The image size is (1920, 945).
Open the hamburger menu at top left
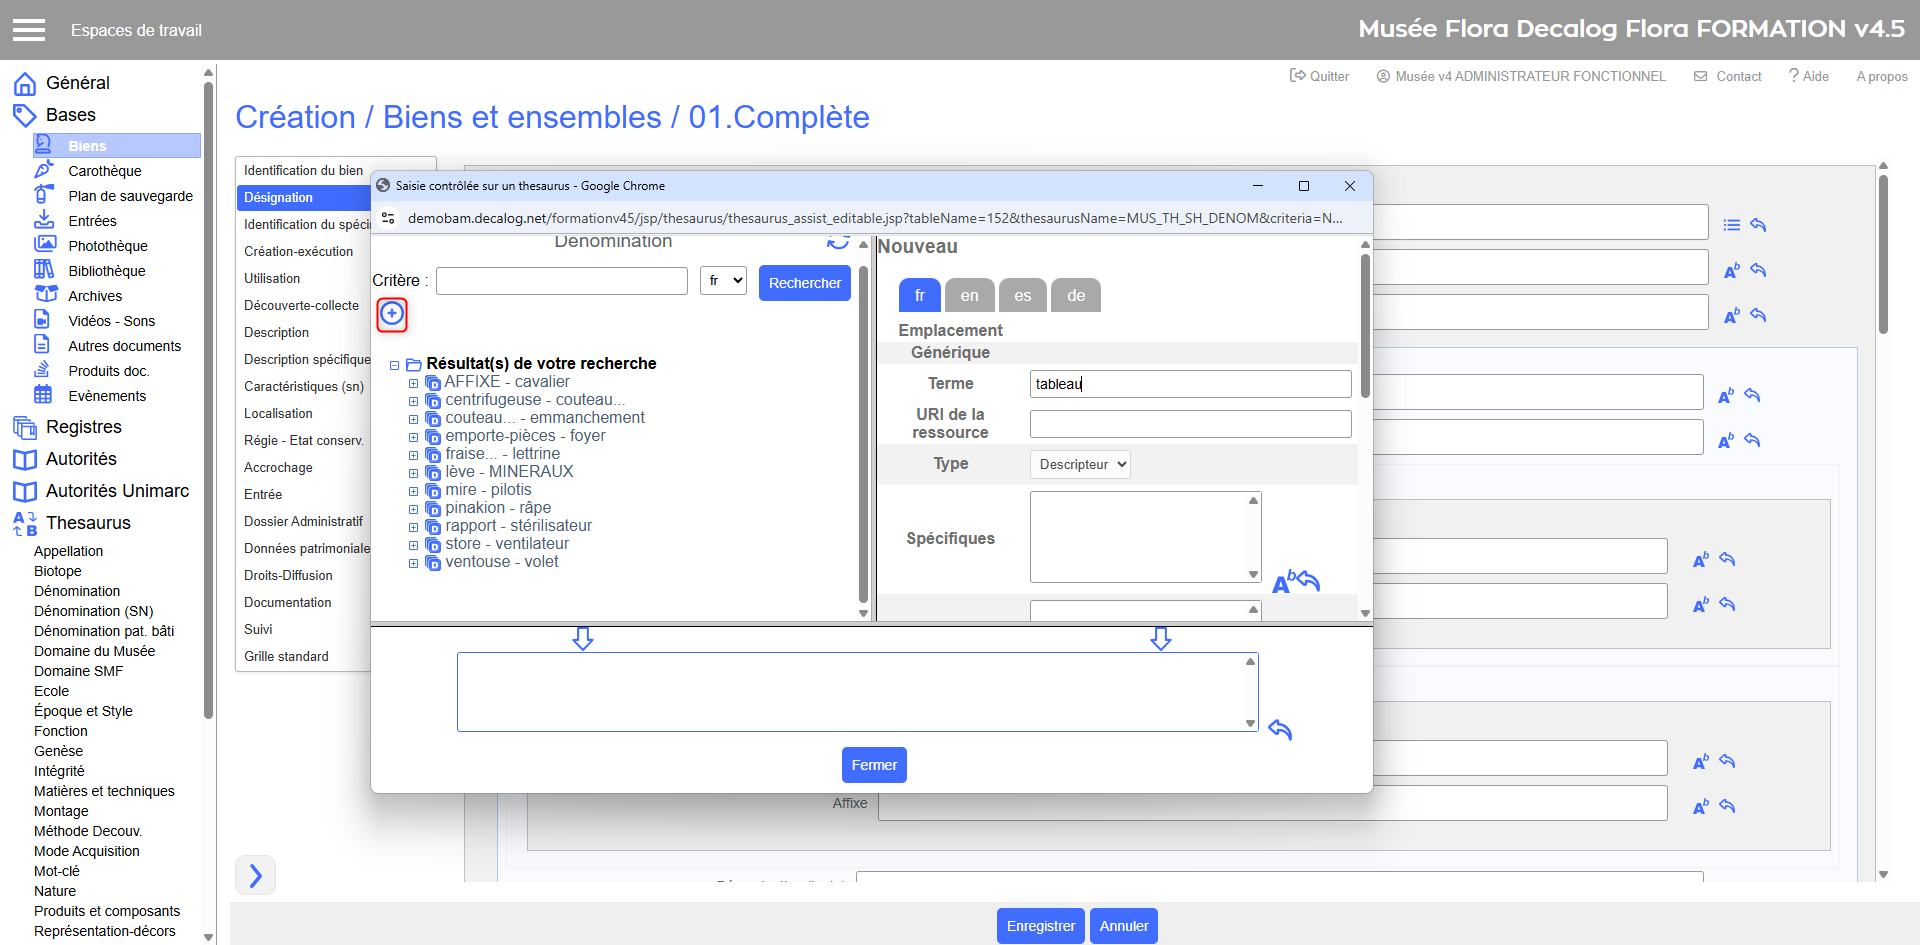click(29, 30)
